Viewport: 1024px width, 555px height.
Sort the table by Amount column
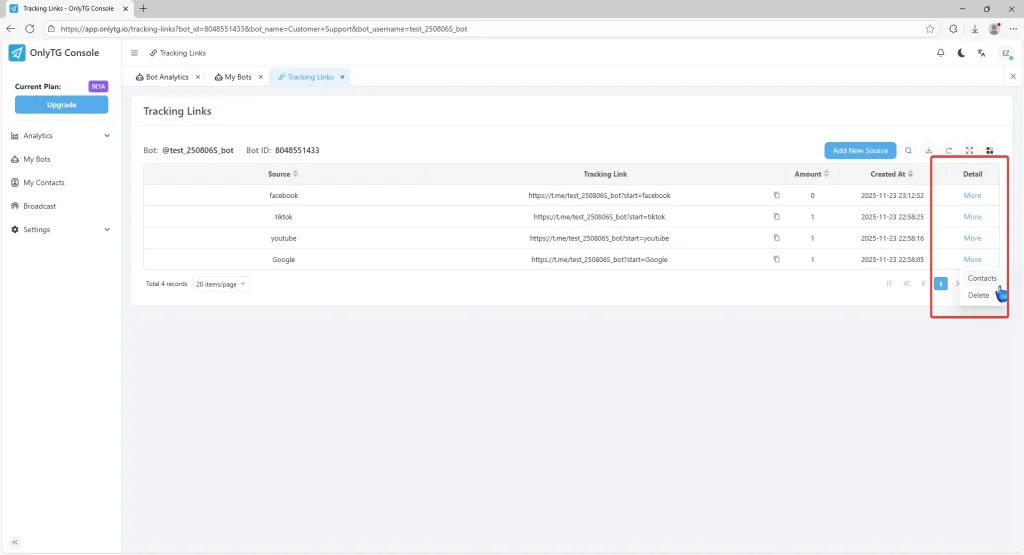(x=827, y=174)
